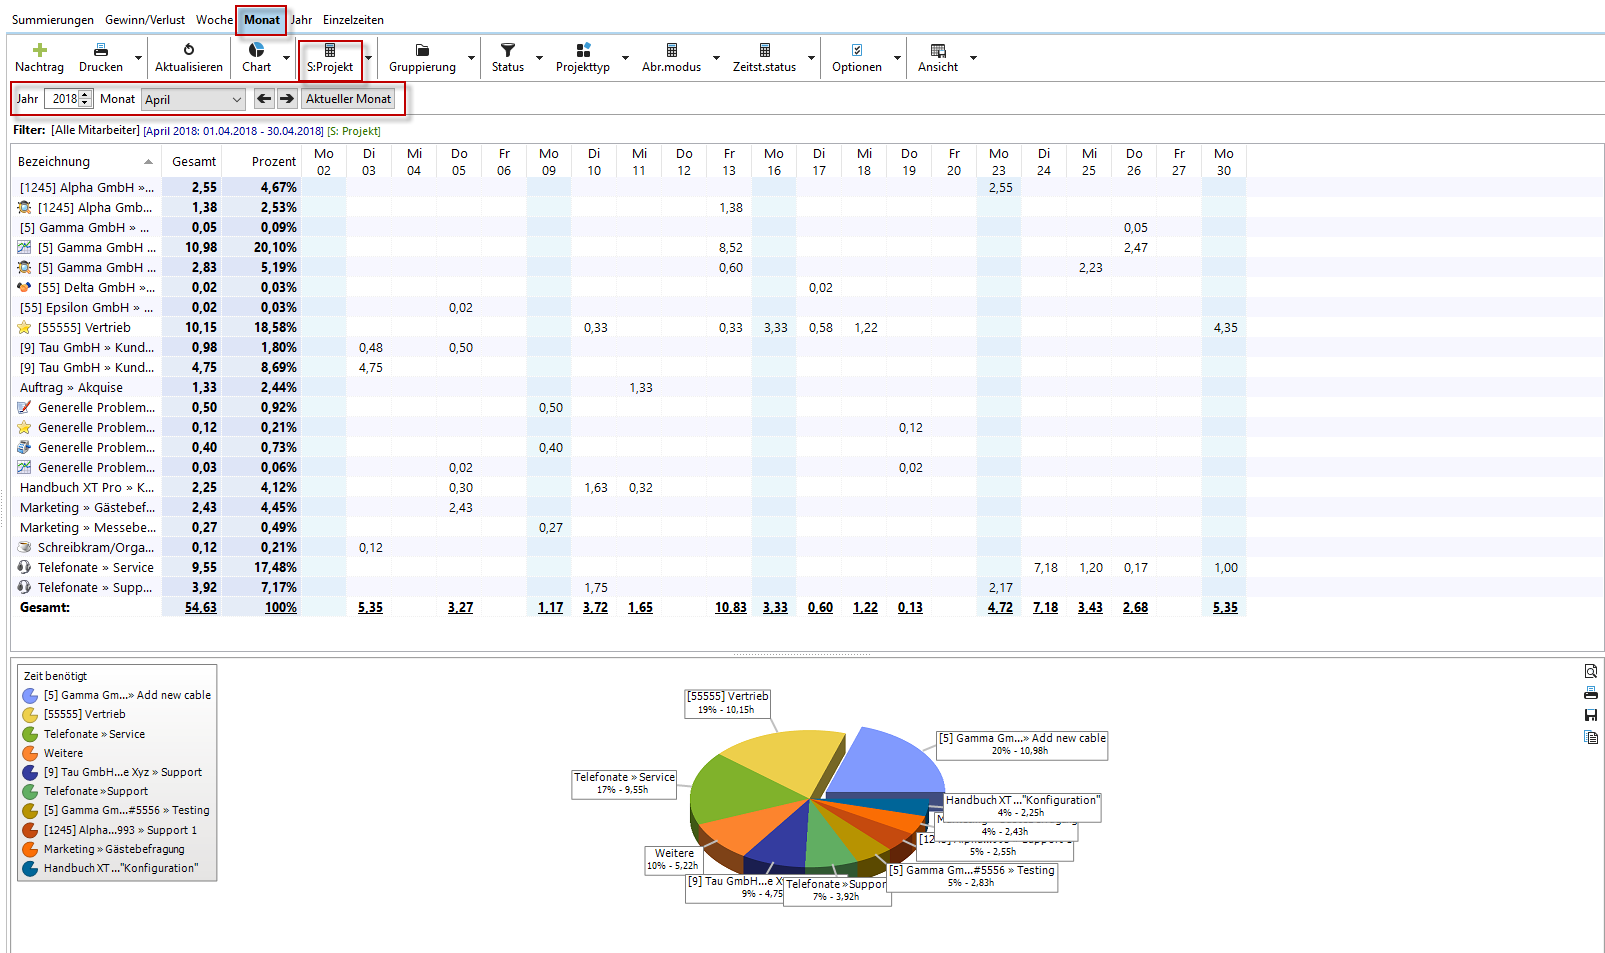Screen dimensions: 1605x953
Task: Jump to Aktueller Monat
Action: coord(349,99)
